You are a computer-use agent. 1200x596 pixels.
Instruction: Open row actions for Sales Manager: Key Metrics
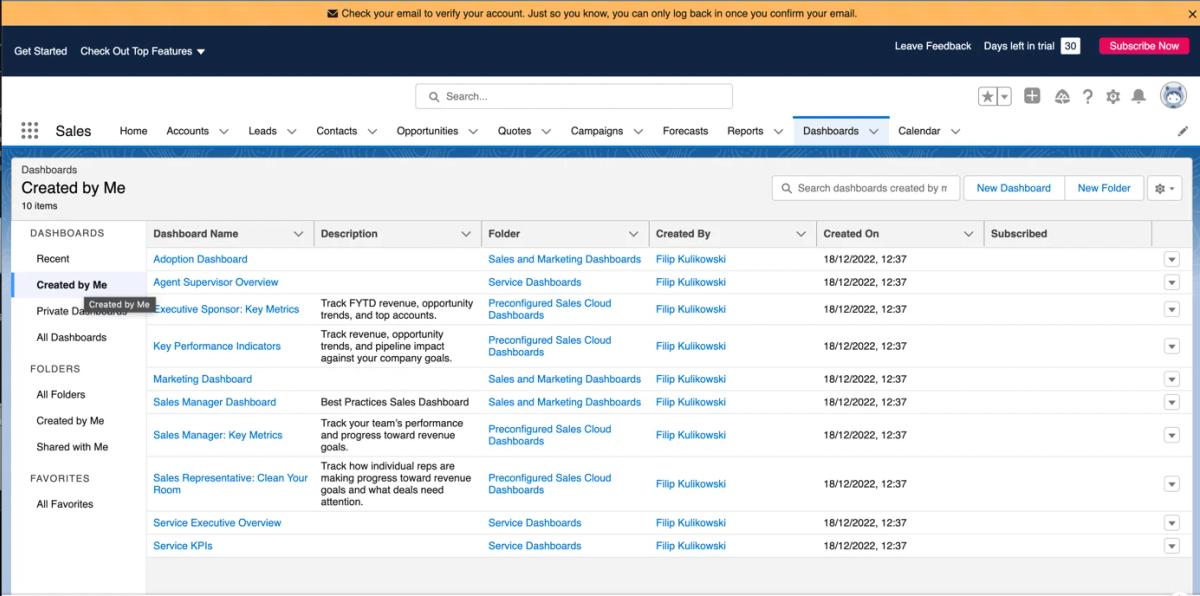(x=1172, y=436)
